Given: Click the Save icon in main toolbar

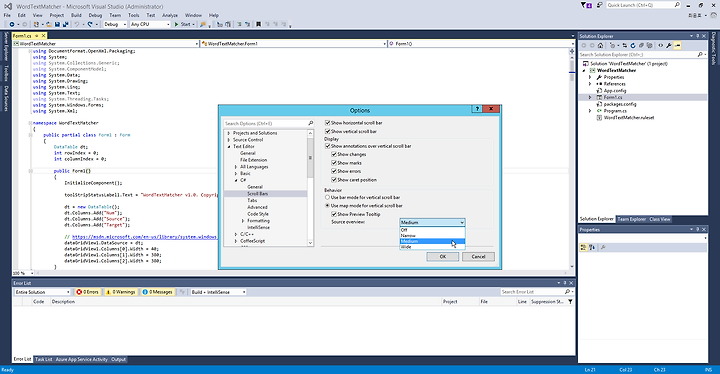Looking at the screenshot, I should [57, 24].
